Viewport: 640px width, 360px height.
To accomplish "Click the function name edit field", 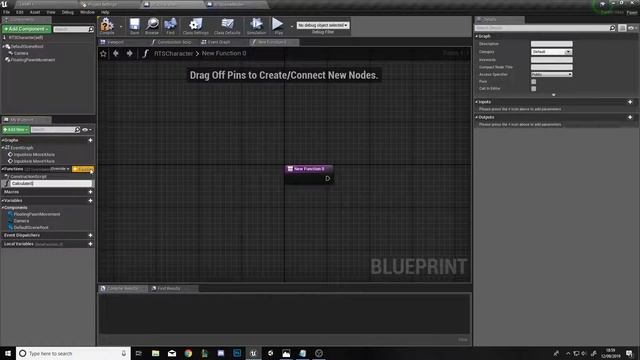I will point(51,184).
